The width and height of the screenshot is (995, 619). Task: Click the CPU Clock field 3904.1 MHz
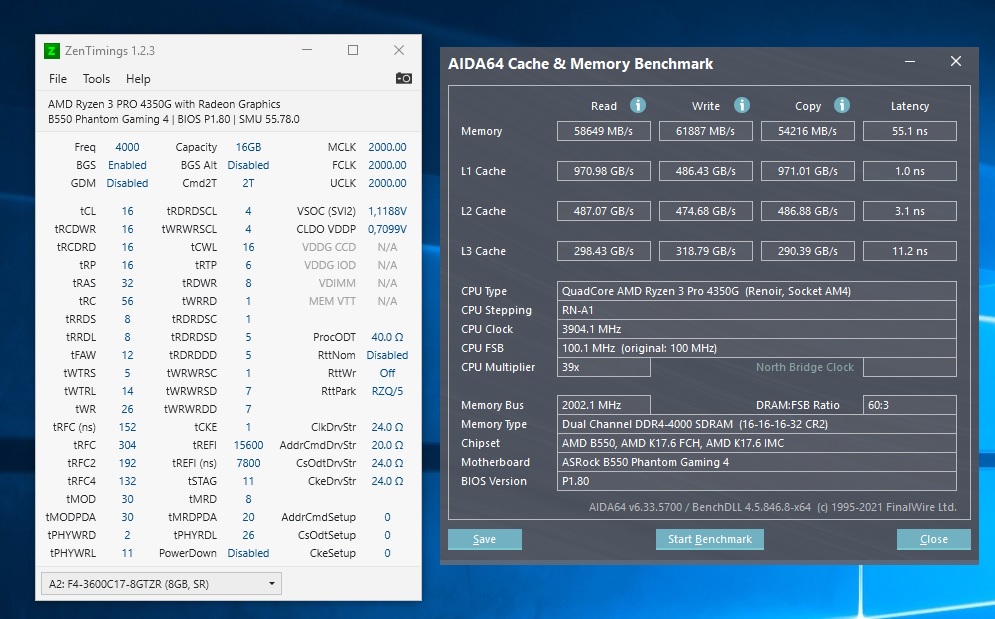click(756, 329)
